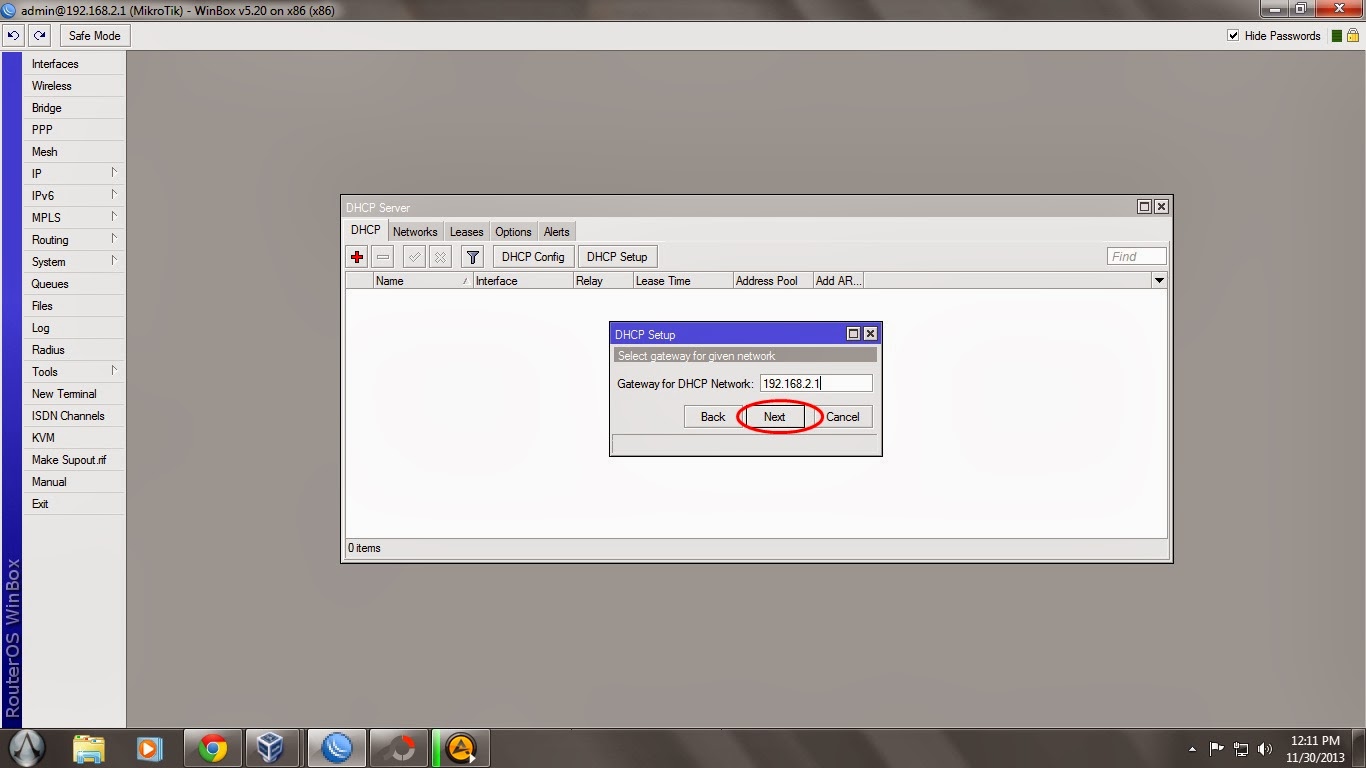Image resolution: width=1366 pixels, height=768 pixels.
Task: Launch Google Chrome from the taskbar
Action: coord(213,747)
